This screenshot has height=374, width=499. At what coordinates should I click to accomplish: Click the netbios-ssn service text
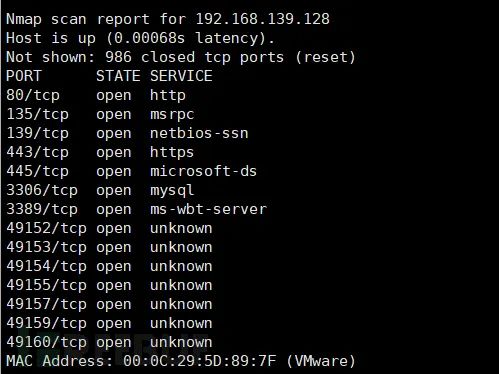(199, 133)
